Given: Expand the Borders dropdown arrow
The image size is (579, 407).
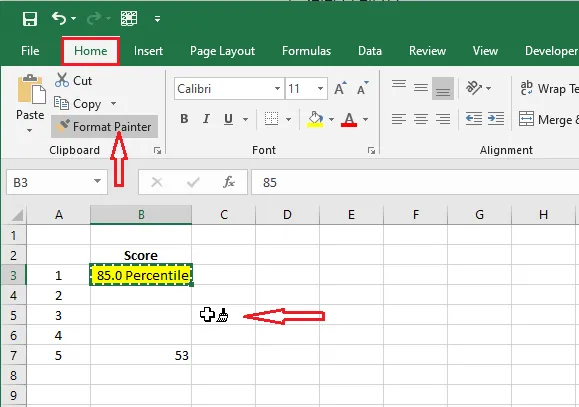Looking at the screenshot, I should [288, 119].
